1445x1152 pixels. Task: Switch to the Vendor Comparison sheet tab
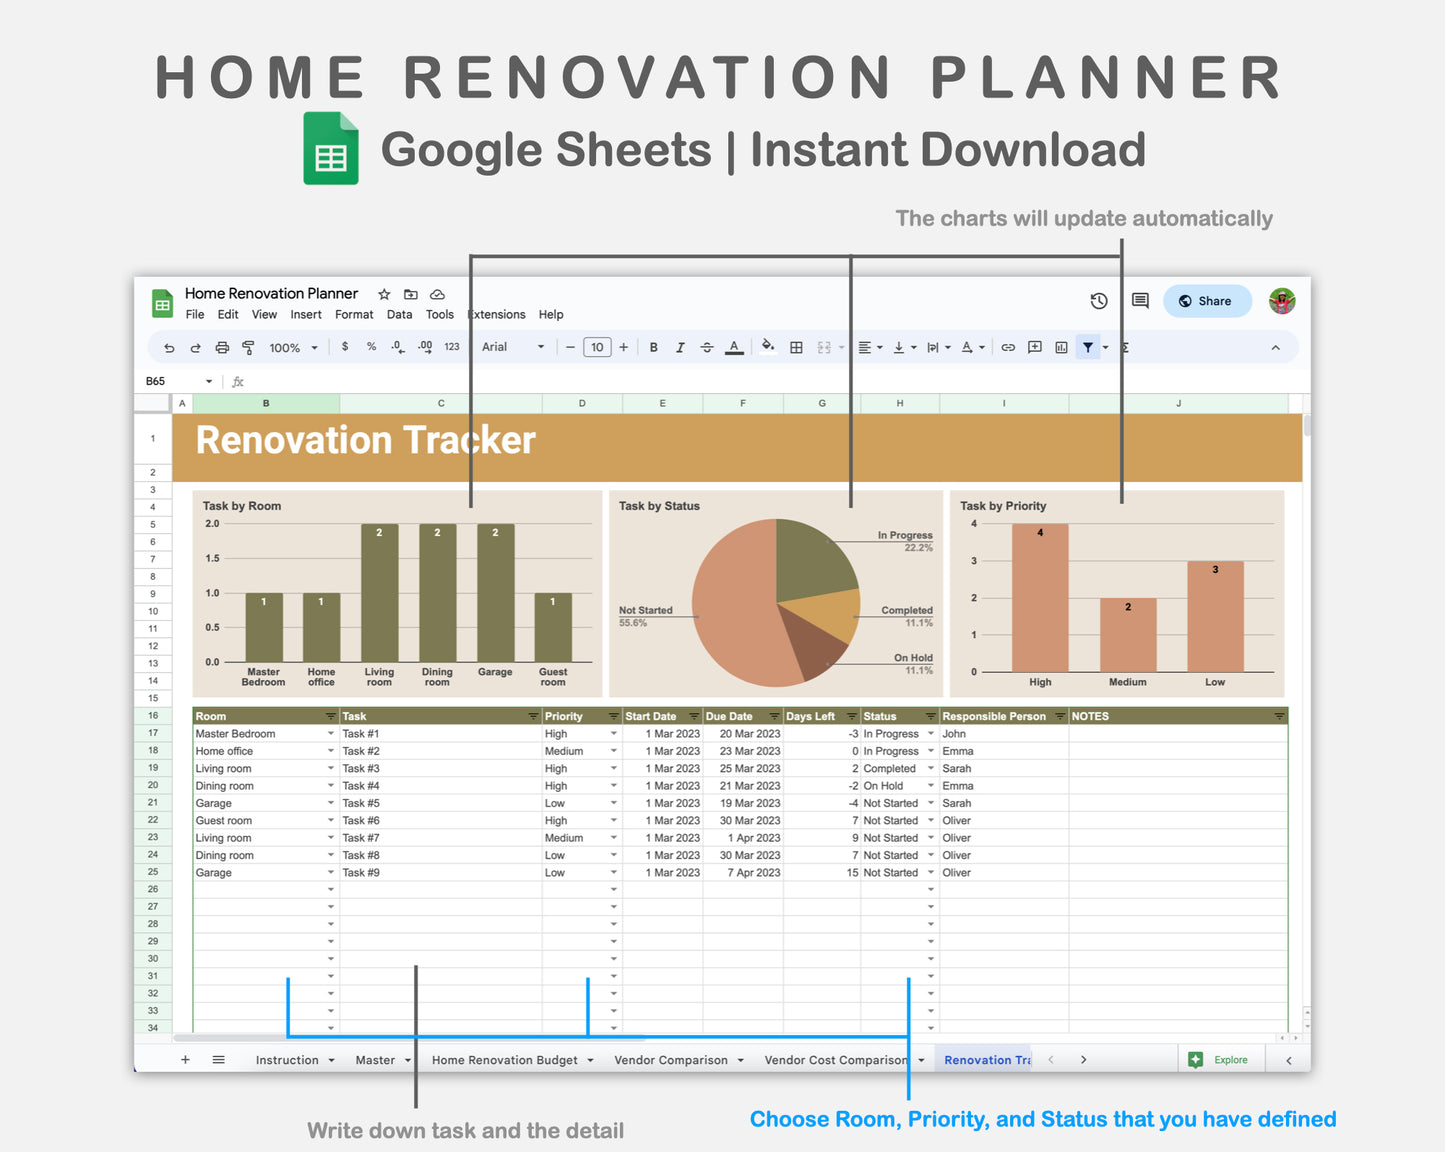click(x=671, y=1059)
